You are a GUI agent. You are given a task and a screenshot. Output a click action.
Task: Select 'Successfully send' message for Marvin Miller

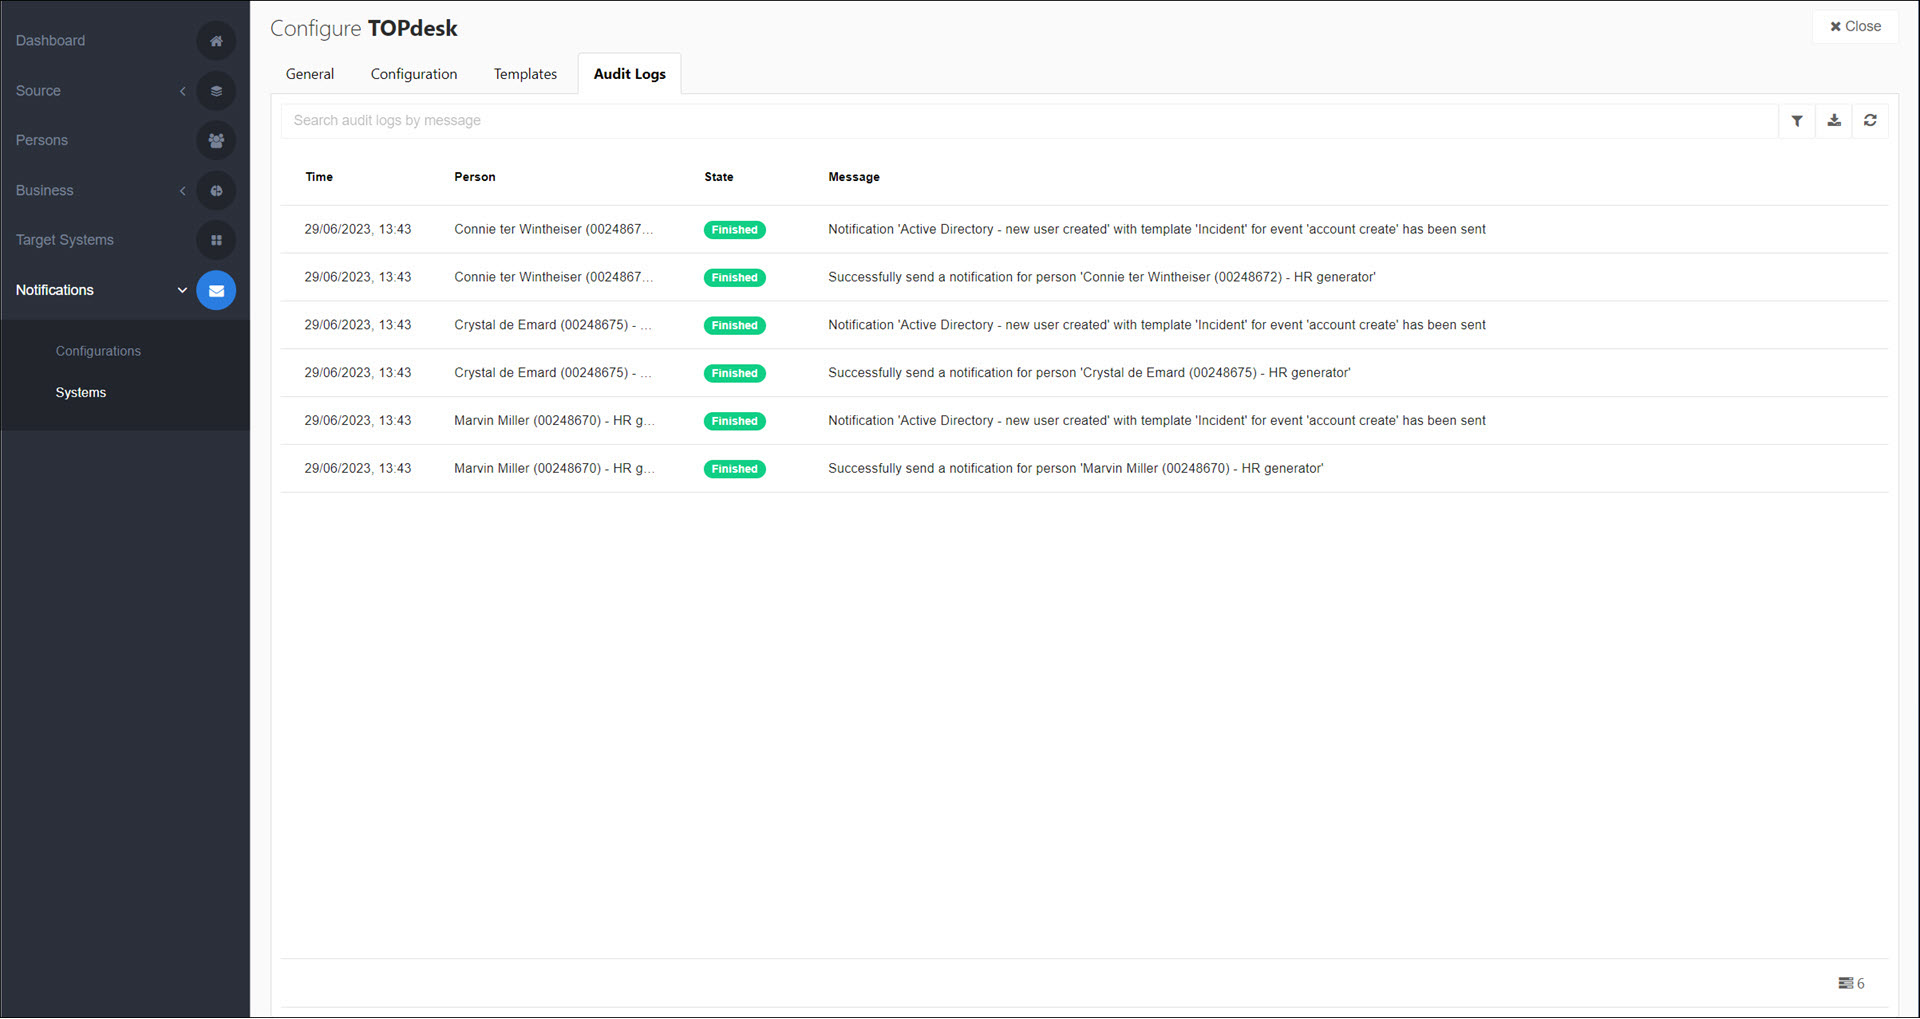click(x=1076, y=469)
